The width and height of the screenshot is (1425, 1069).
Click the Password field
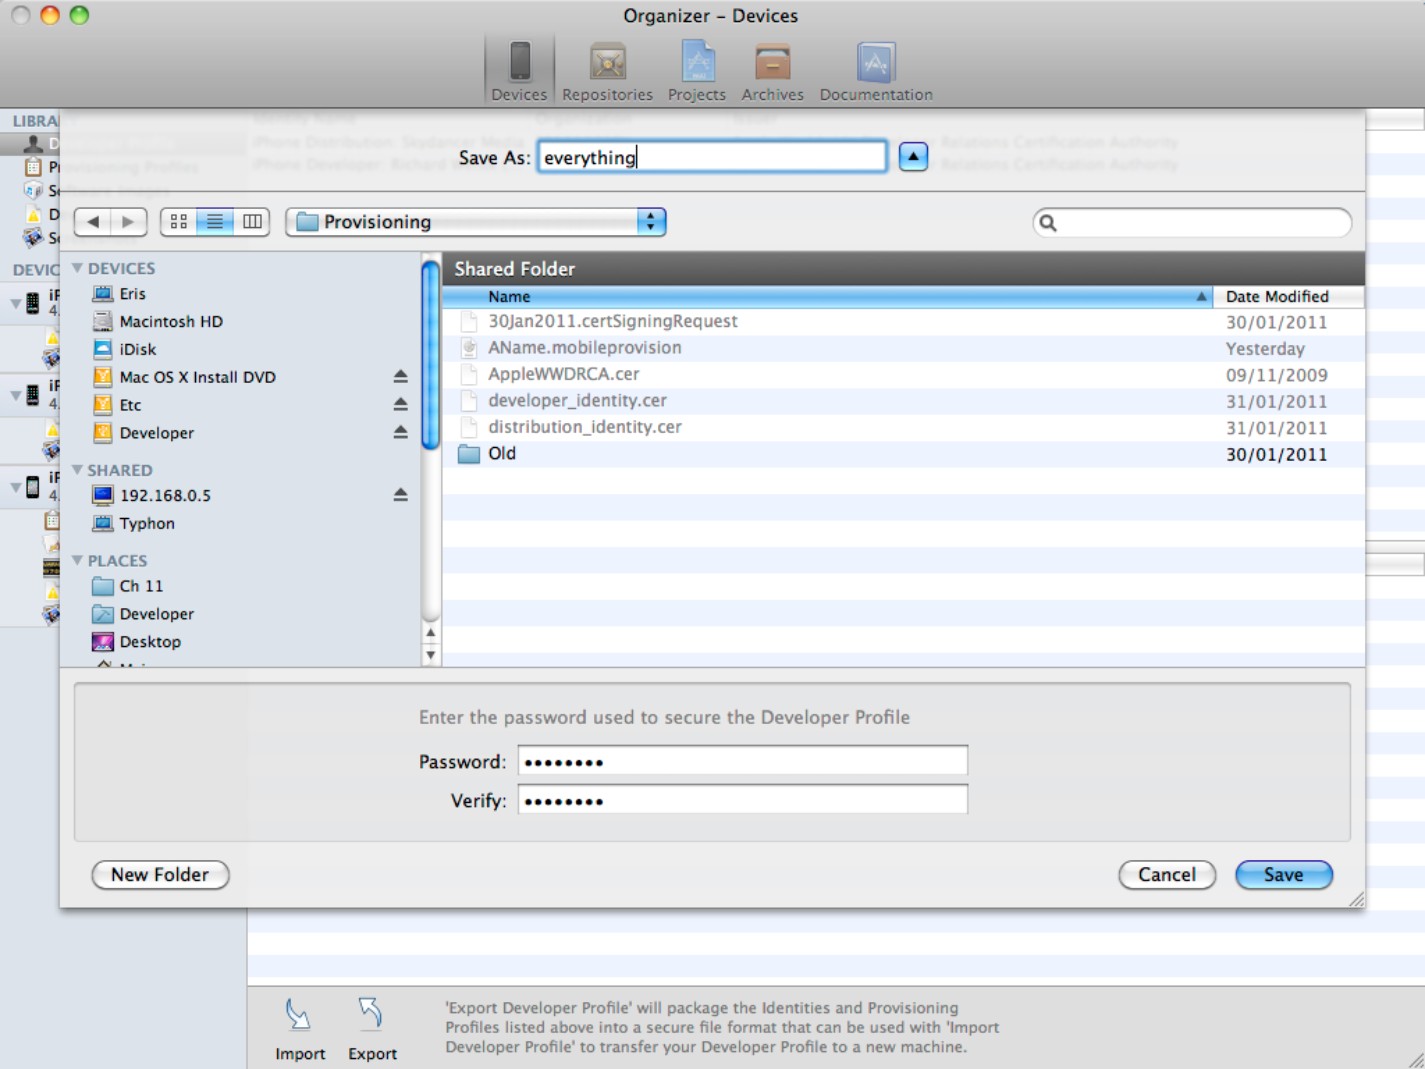[x=743, y=761]
